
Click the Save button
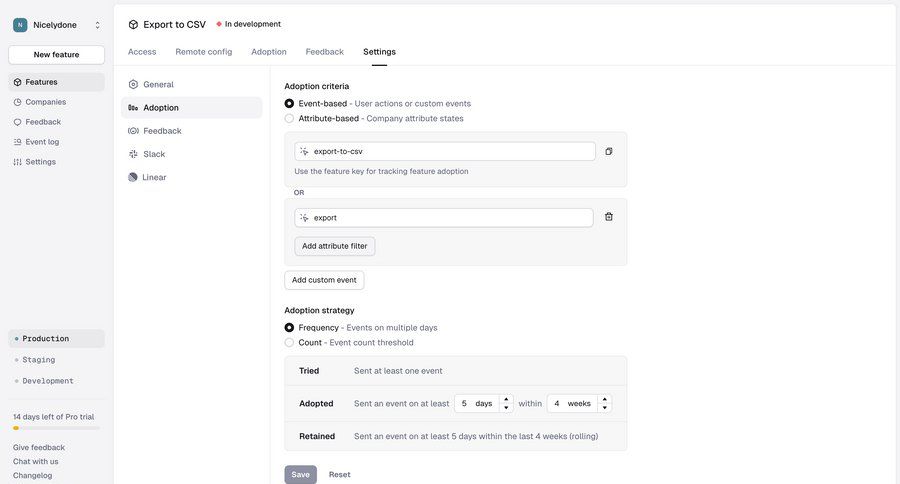[x=301, y=475]
